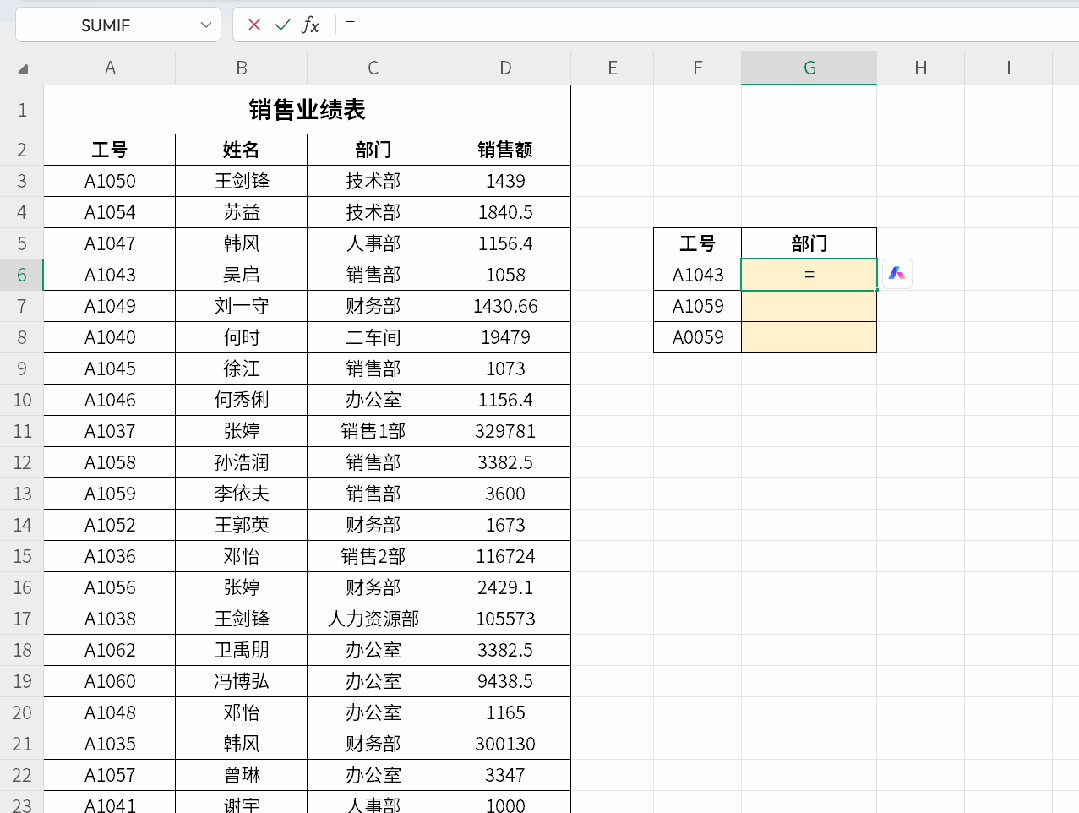The height and width of the screenshot is (813, 1079).
Task: Select the column G header
Action: pyautogui.click(x=809, y=68)
